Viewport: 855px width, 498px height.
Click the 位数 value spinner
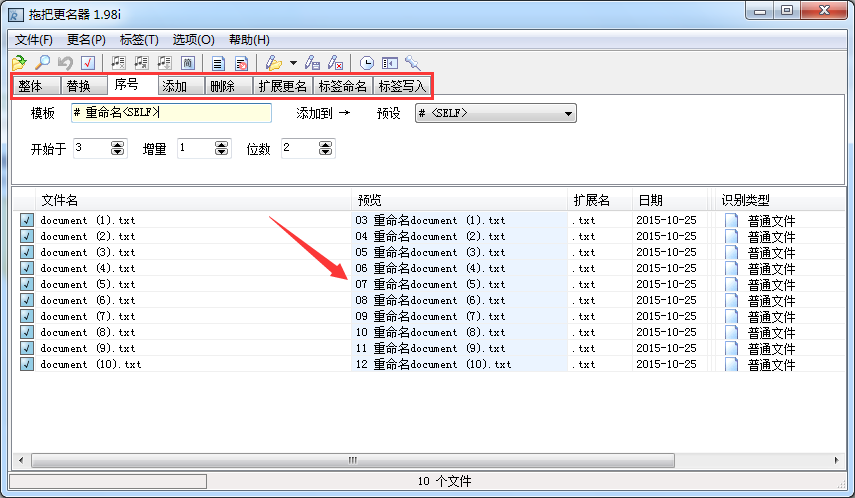[x=325, y=148]
